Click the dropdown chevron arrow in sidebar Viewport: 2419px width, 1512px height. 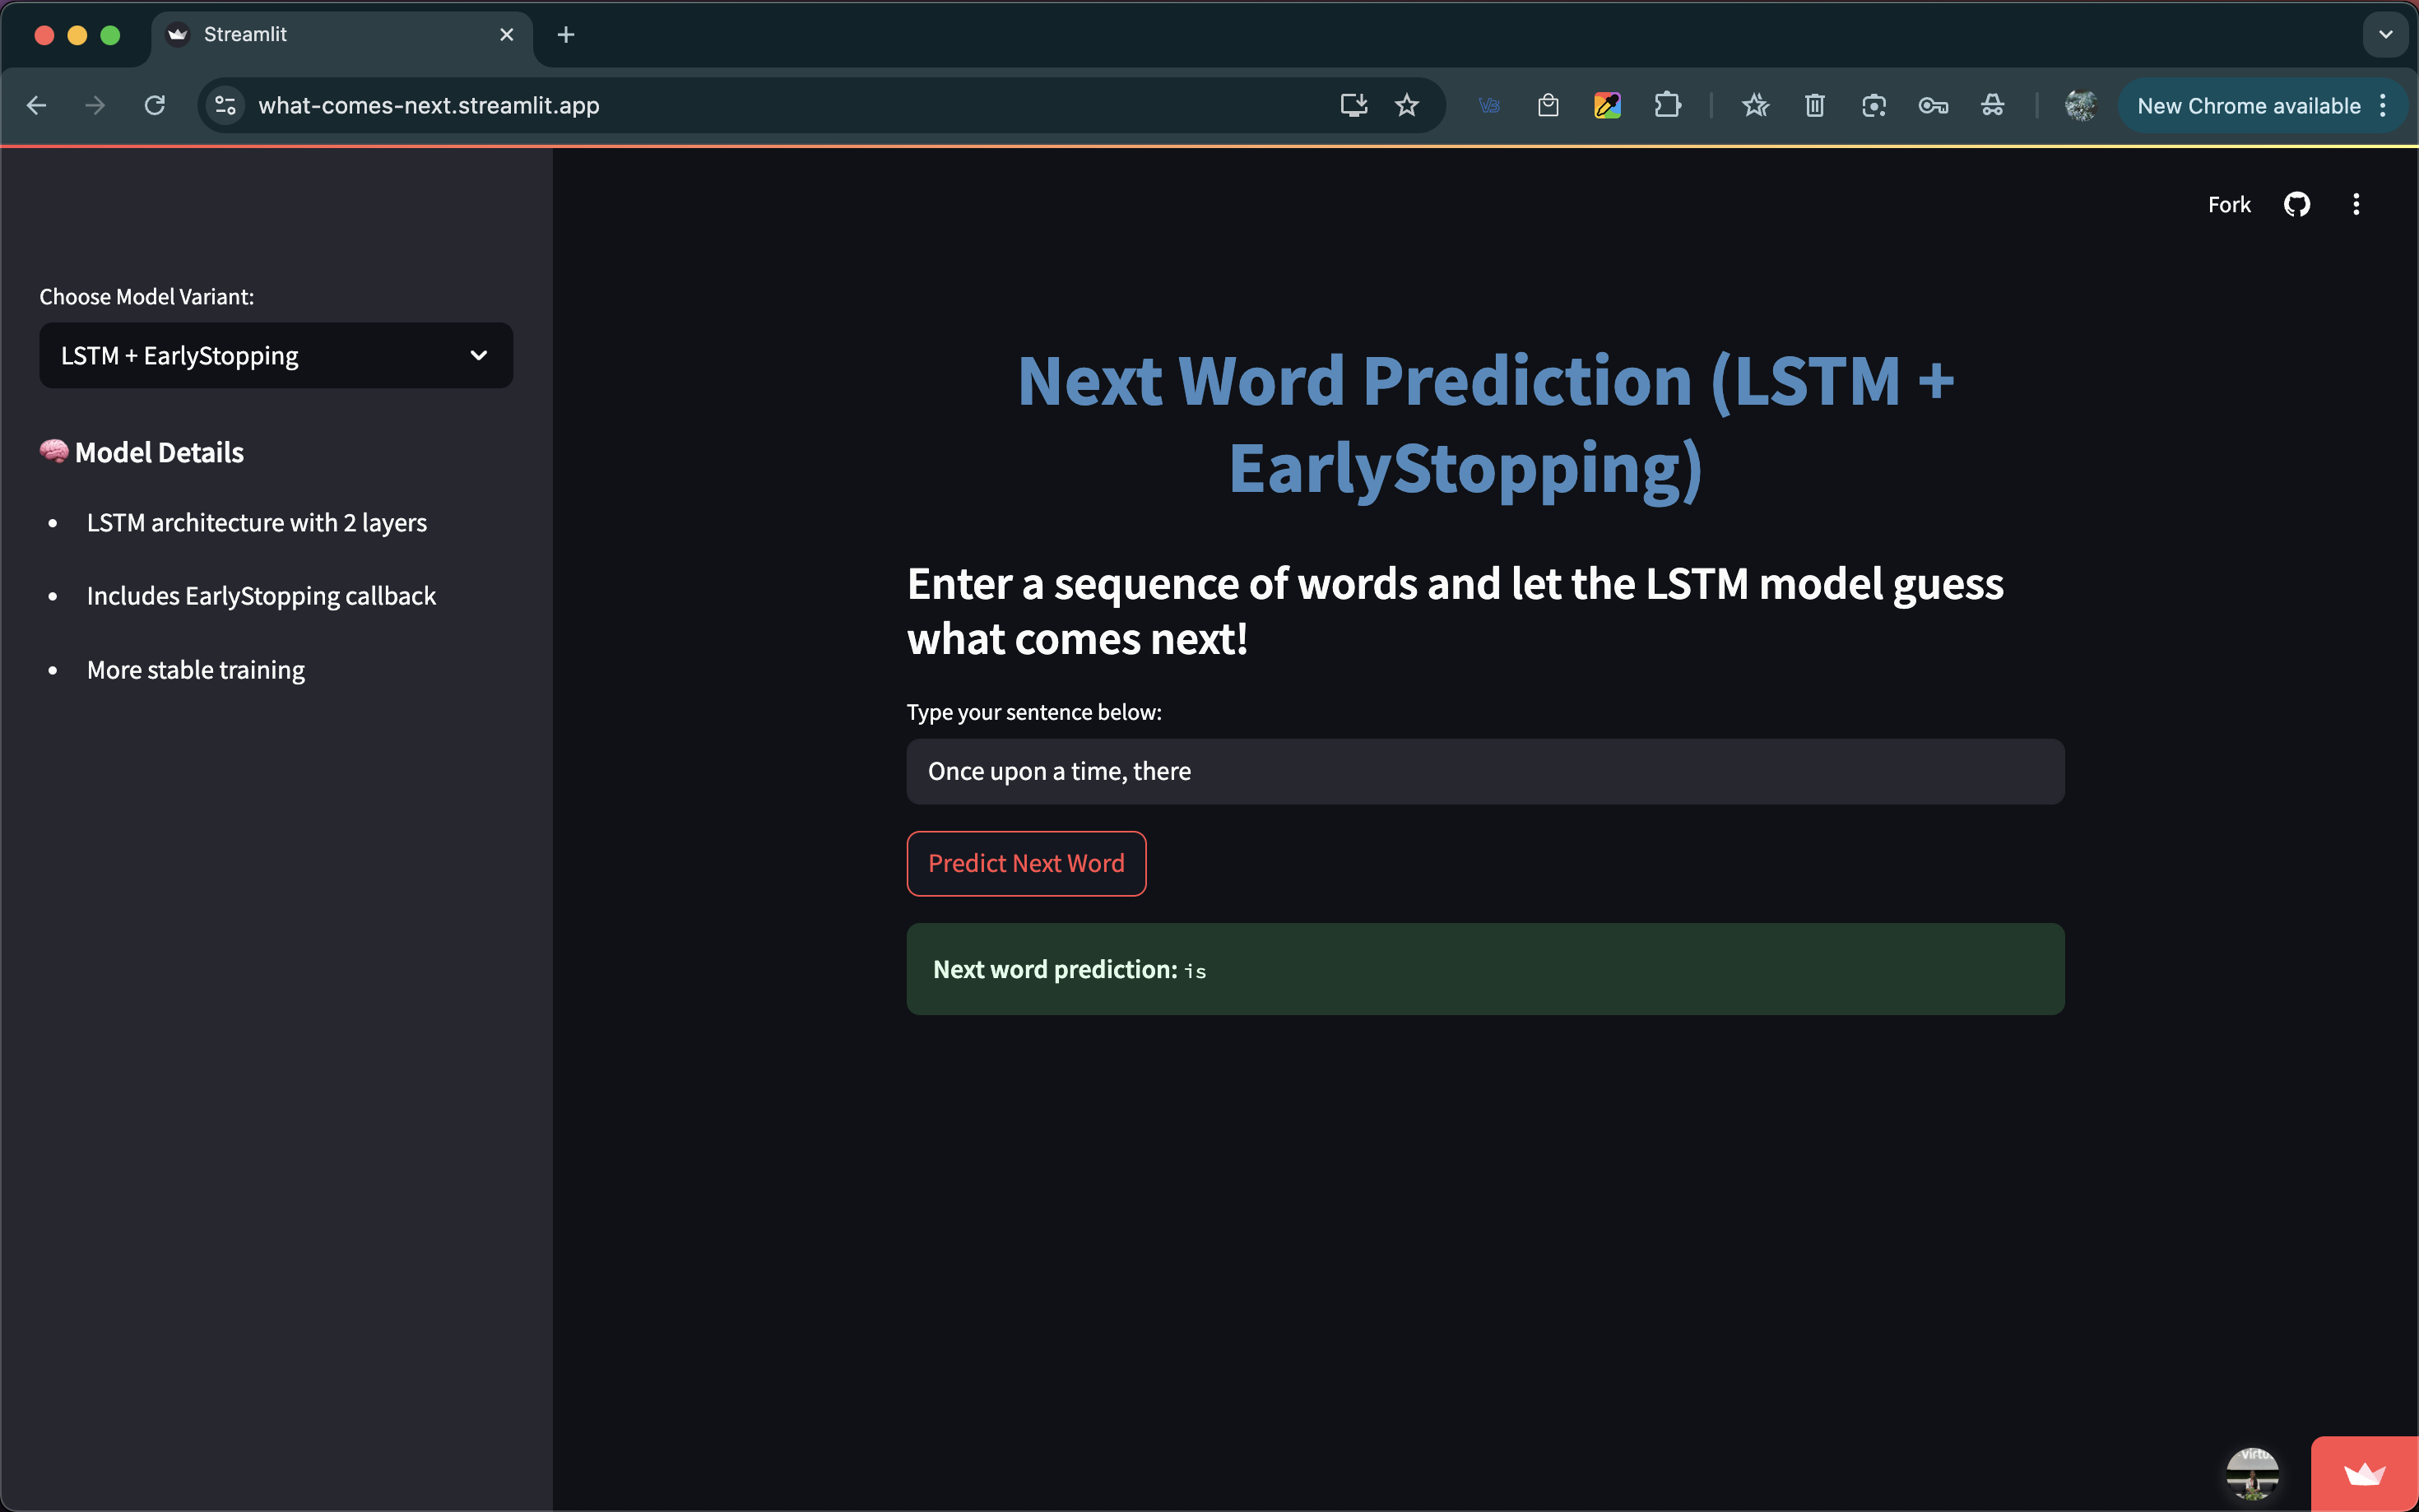click(479, 355)
